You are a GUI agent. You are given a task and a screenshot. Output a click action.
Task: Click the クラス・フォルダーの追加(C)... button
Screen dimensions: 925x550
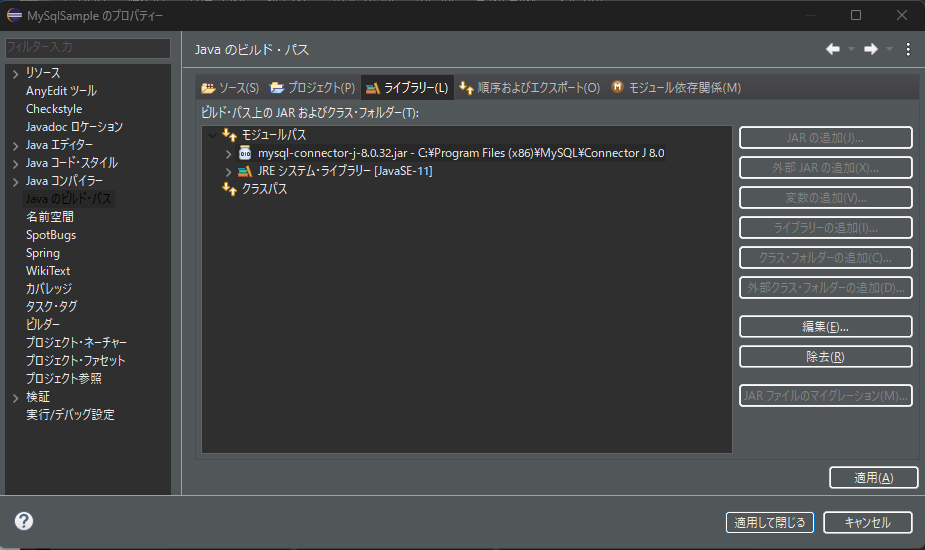[x=825, y=258]
